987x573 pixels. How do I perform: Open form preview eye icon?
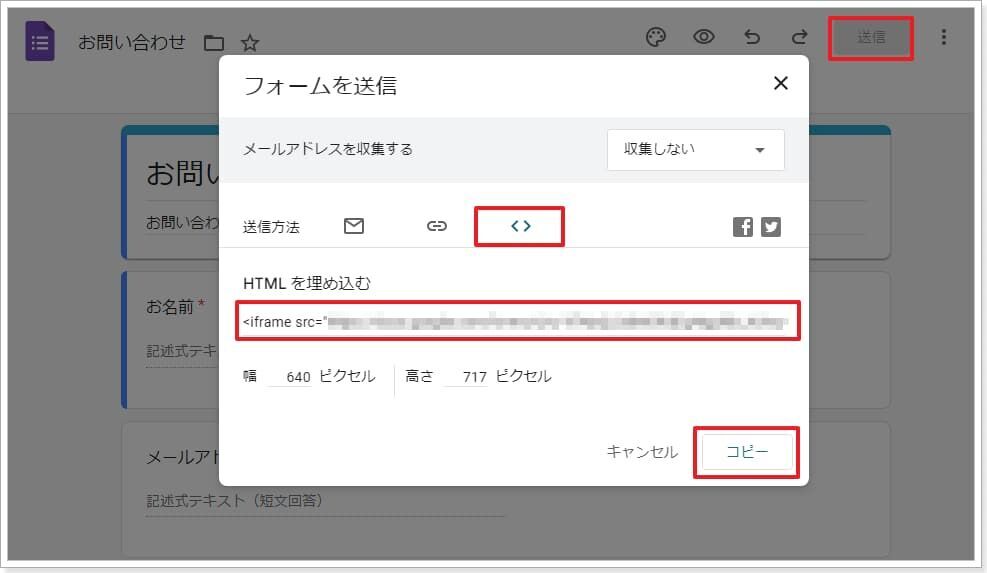point(704,37)
